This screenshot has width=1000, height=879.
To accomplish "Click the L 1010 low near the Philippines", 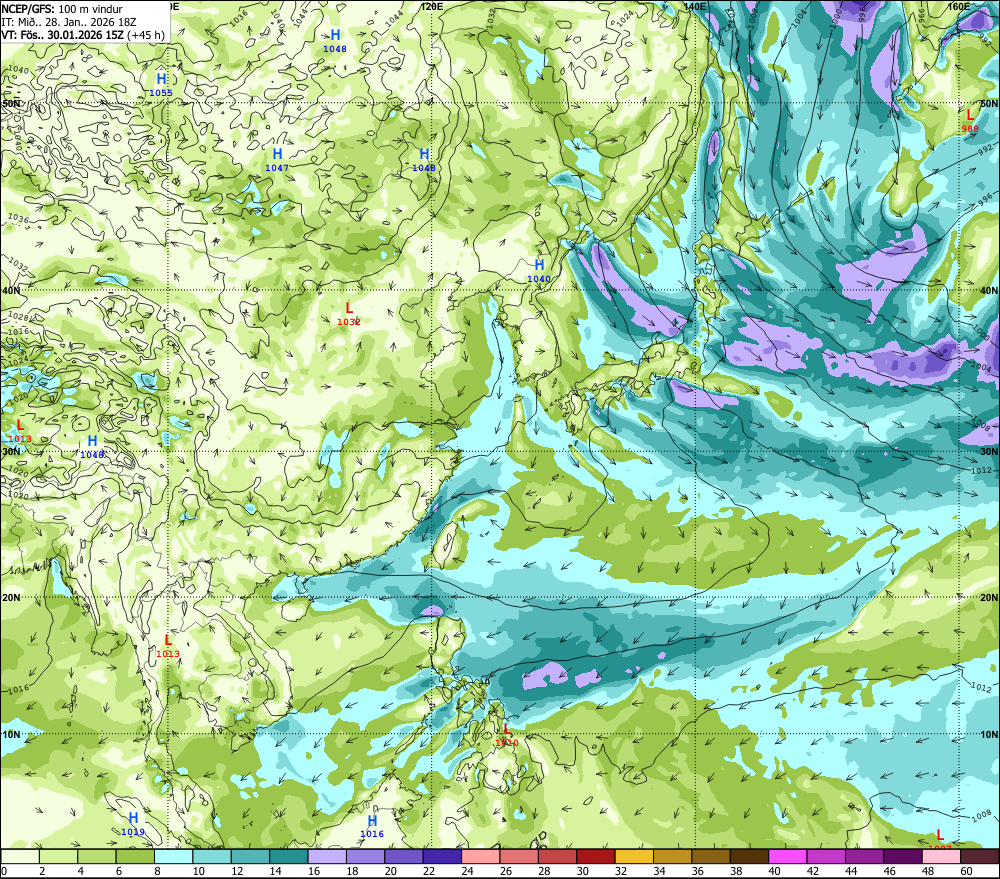I will tap(506, 735).
